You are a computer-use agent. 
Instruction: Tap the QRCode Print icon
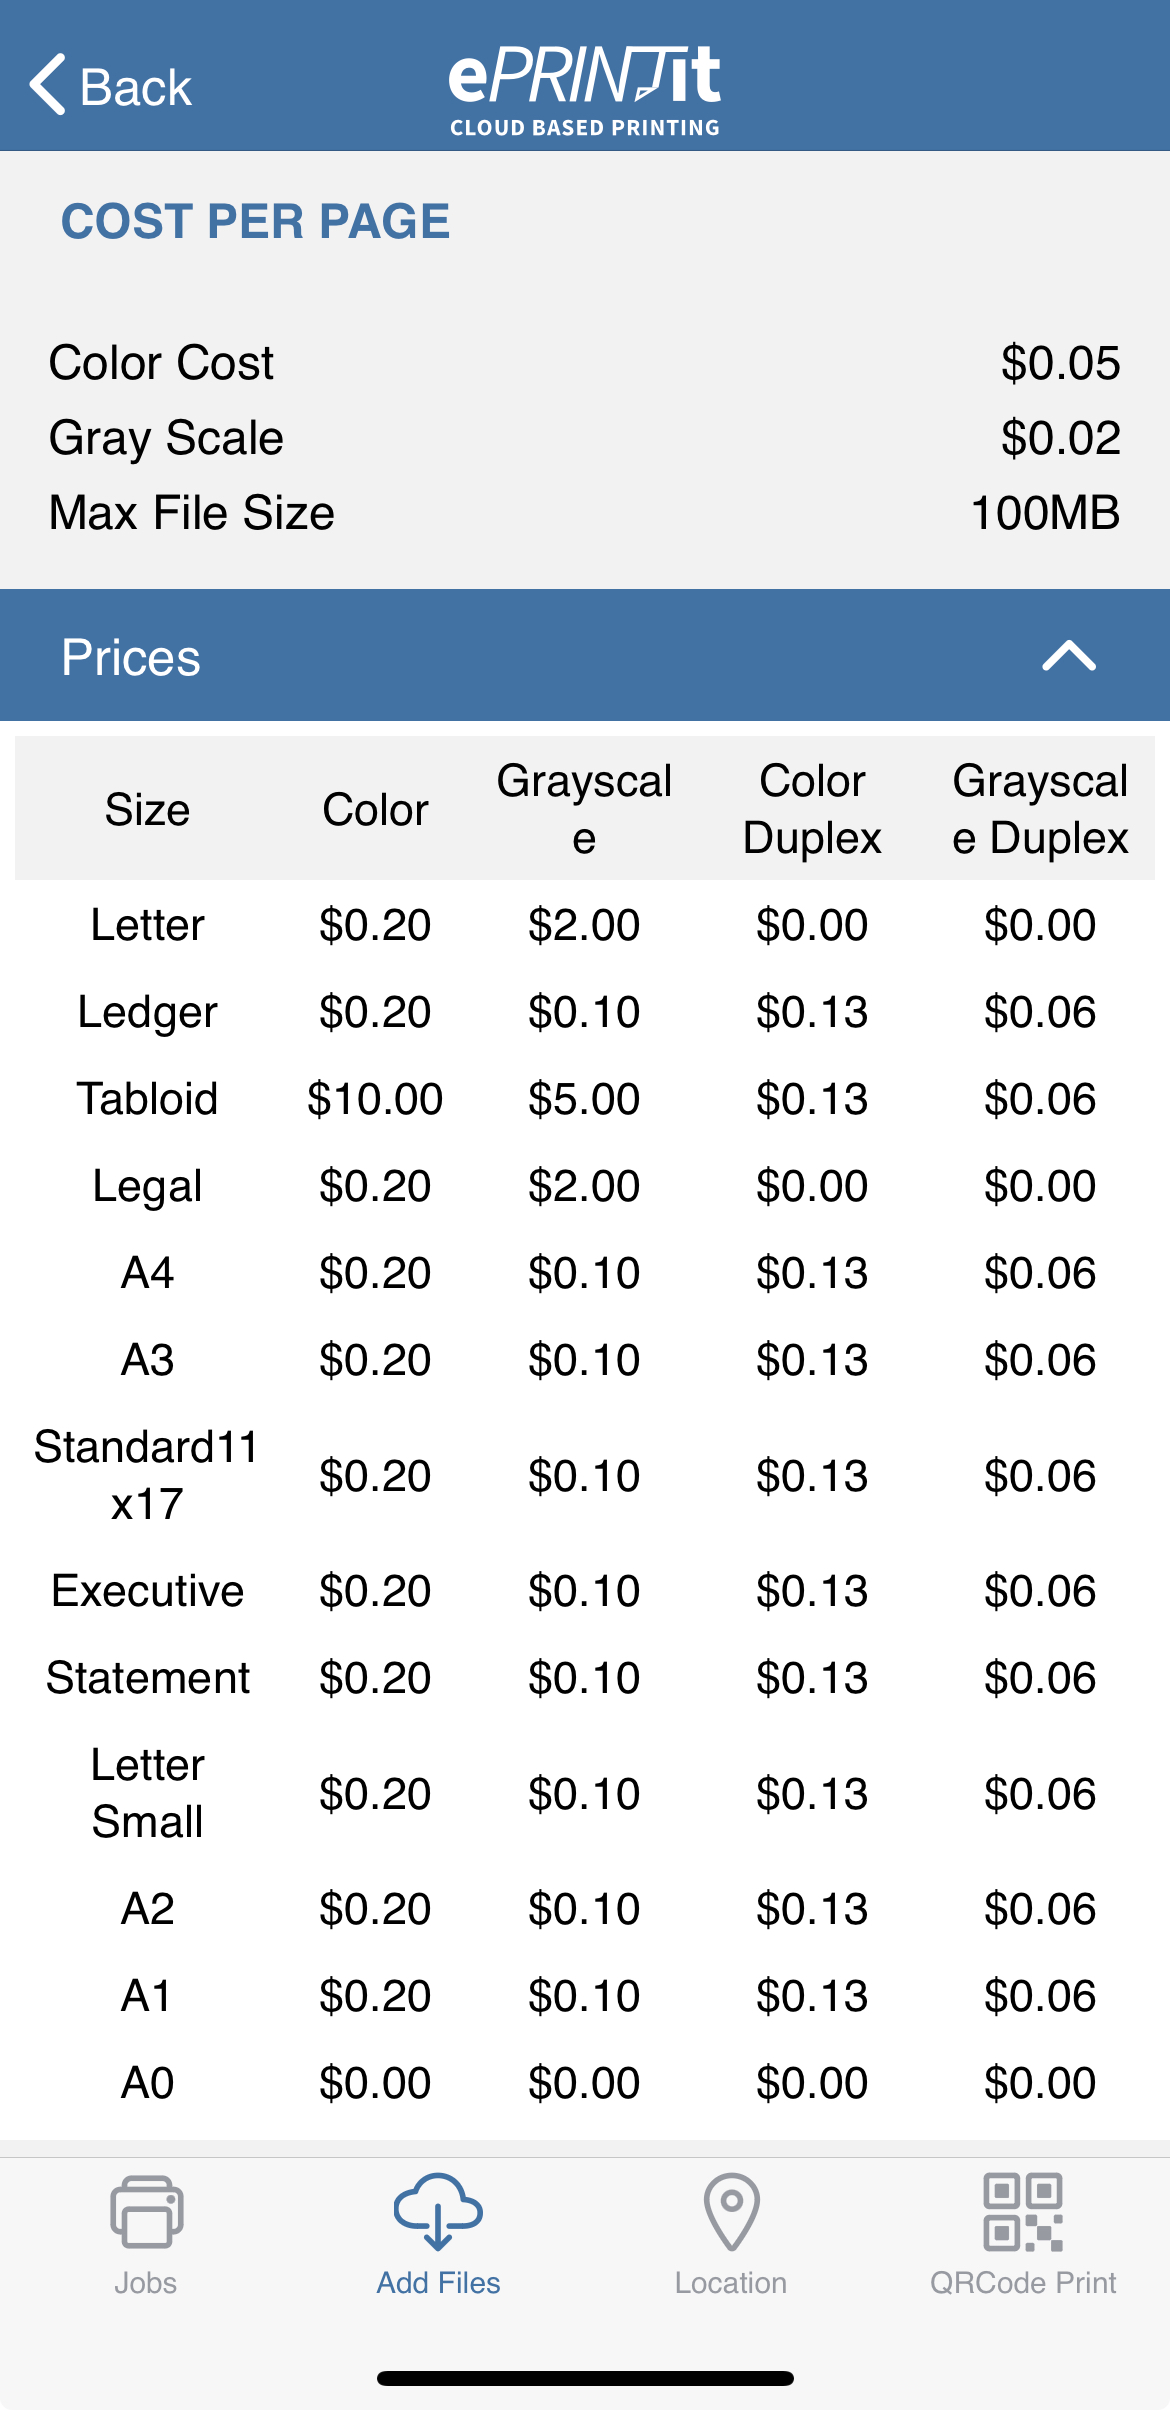[1023, 2212]
